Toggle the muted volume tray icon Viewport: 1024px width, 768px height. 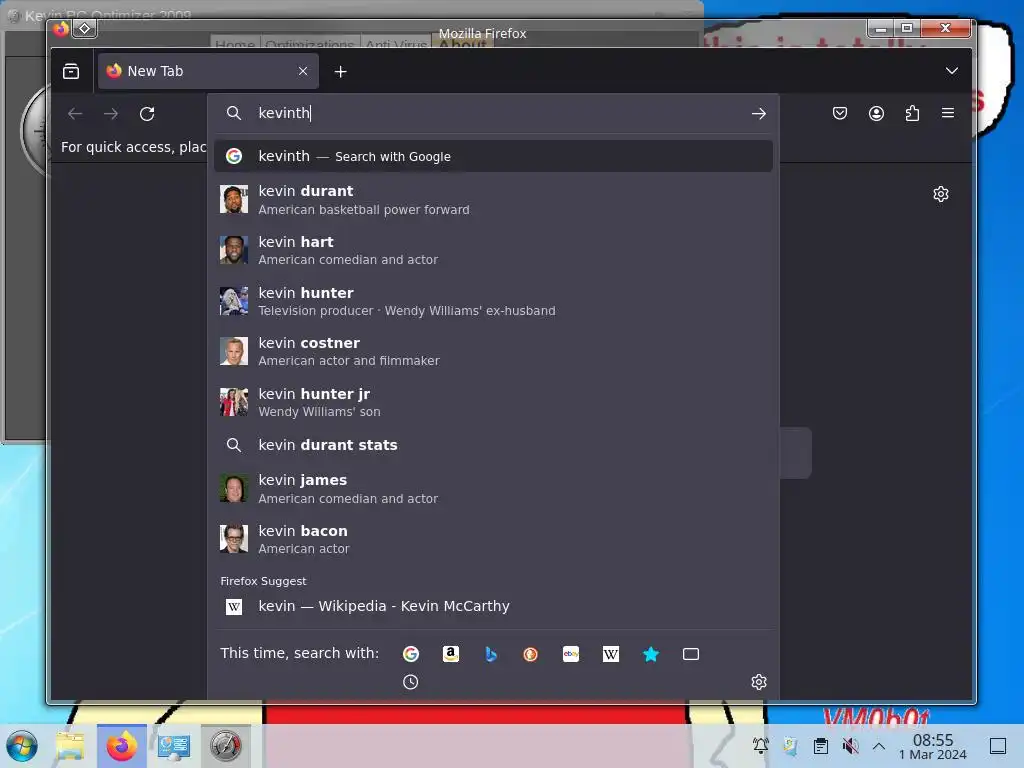(x=850, y=746)
